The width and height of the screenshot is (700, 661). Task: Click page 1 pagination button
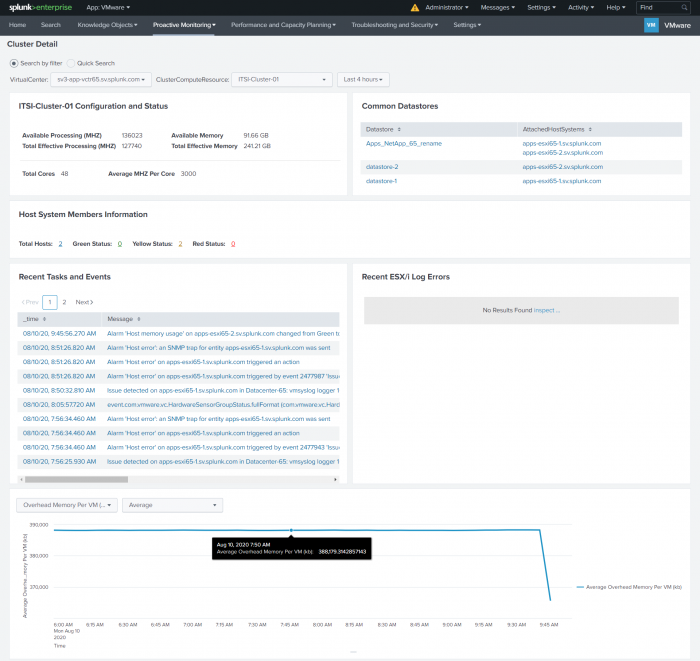click(50, 302)
